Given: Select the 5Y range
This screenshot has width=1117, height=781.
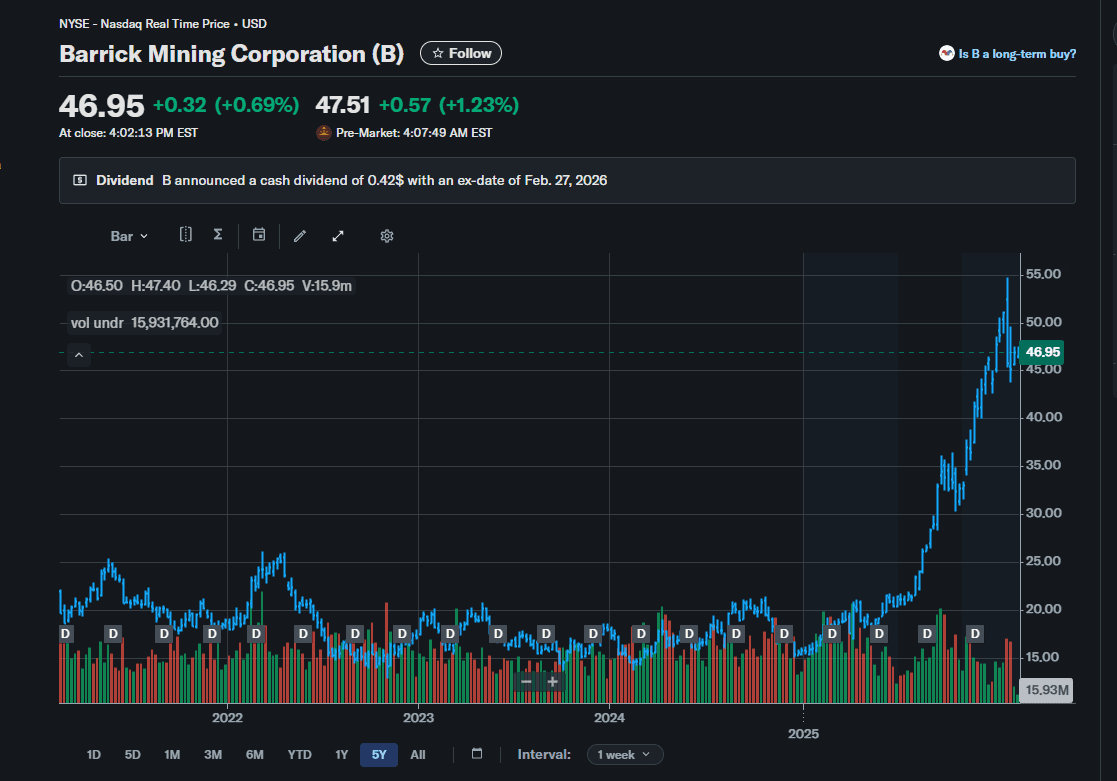Looking at the screenshot, I should pyautogui.click(x=379, y=755).
